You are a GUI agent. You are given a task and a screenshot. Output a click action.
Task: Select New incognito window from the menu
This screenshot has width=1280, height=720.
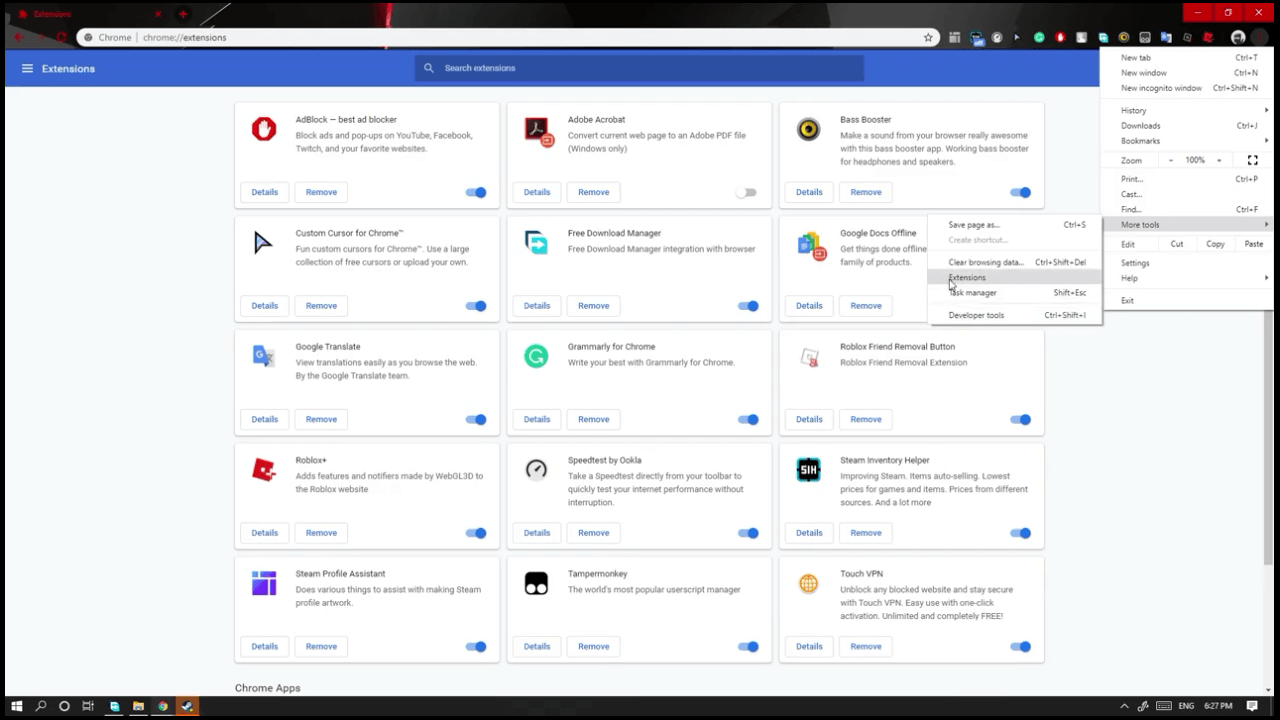tap(1186, 88)
